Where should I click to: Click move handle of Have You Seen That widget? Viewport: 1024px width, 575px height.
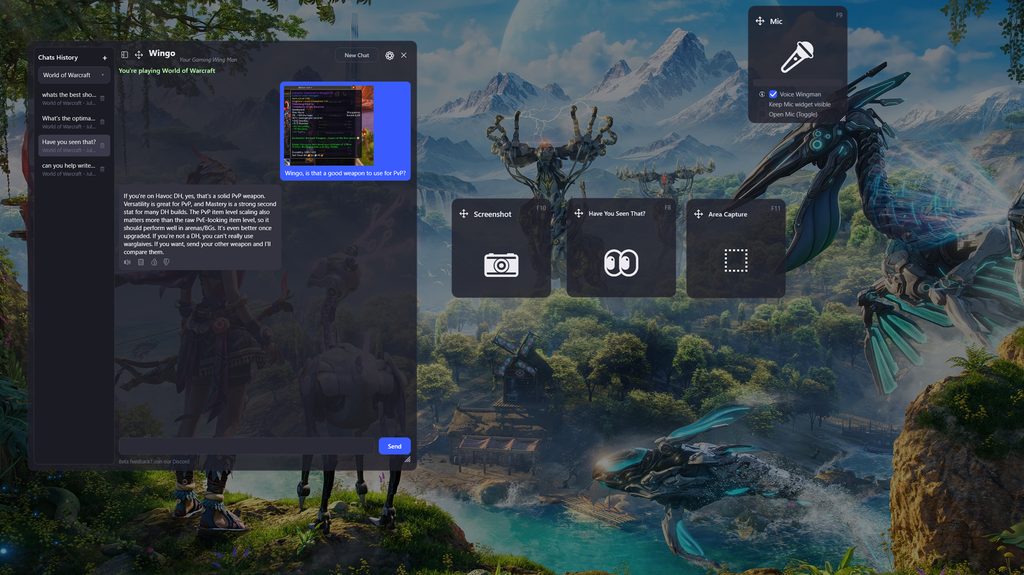(x=578, y=213)
